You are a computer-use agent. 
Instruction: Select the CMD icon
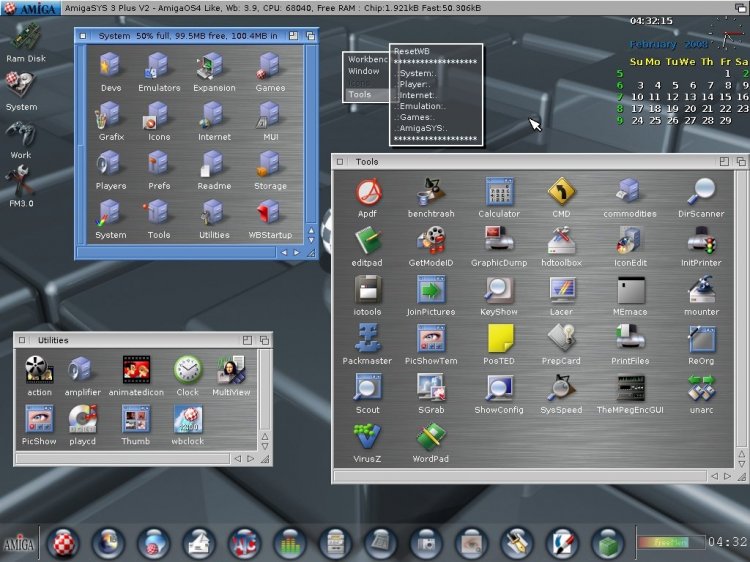561,192
